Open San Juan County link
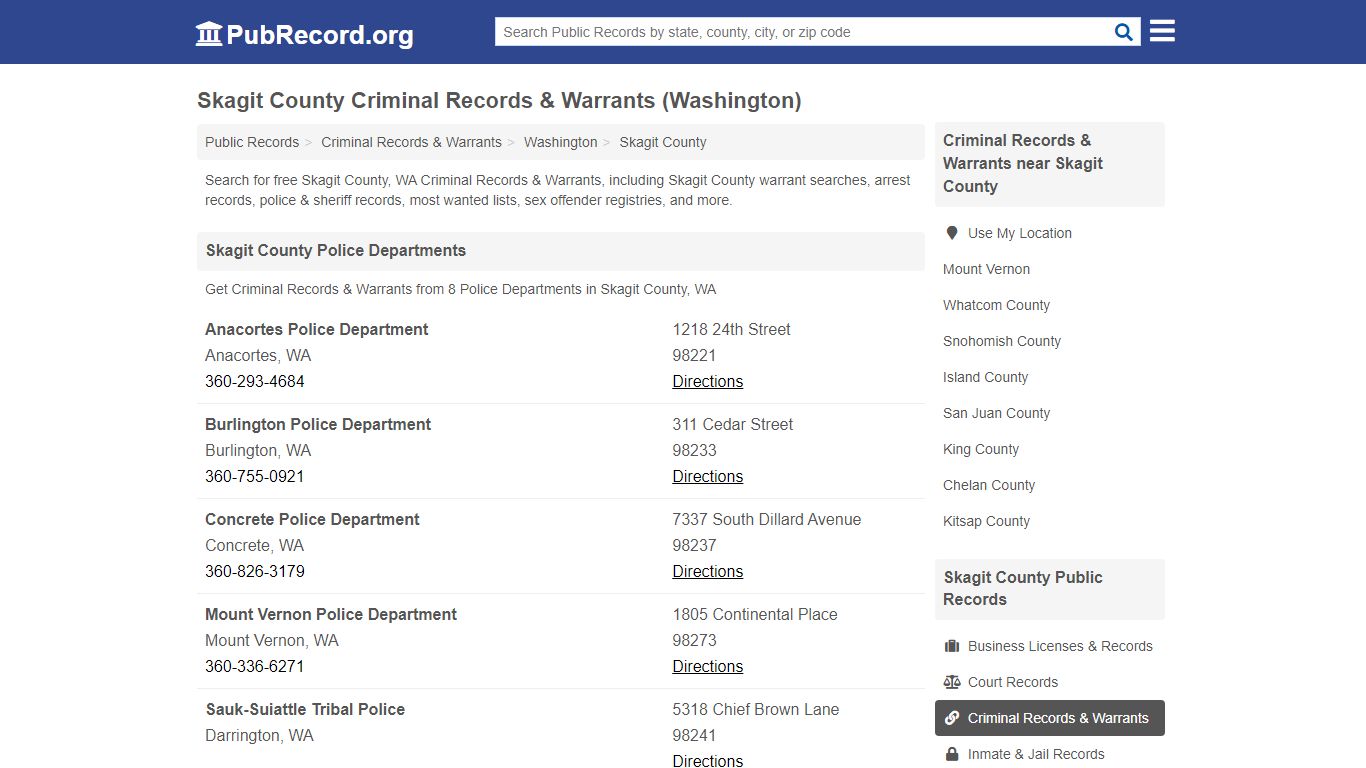 pyautogui.click(x=996, y=413)
